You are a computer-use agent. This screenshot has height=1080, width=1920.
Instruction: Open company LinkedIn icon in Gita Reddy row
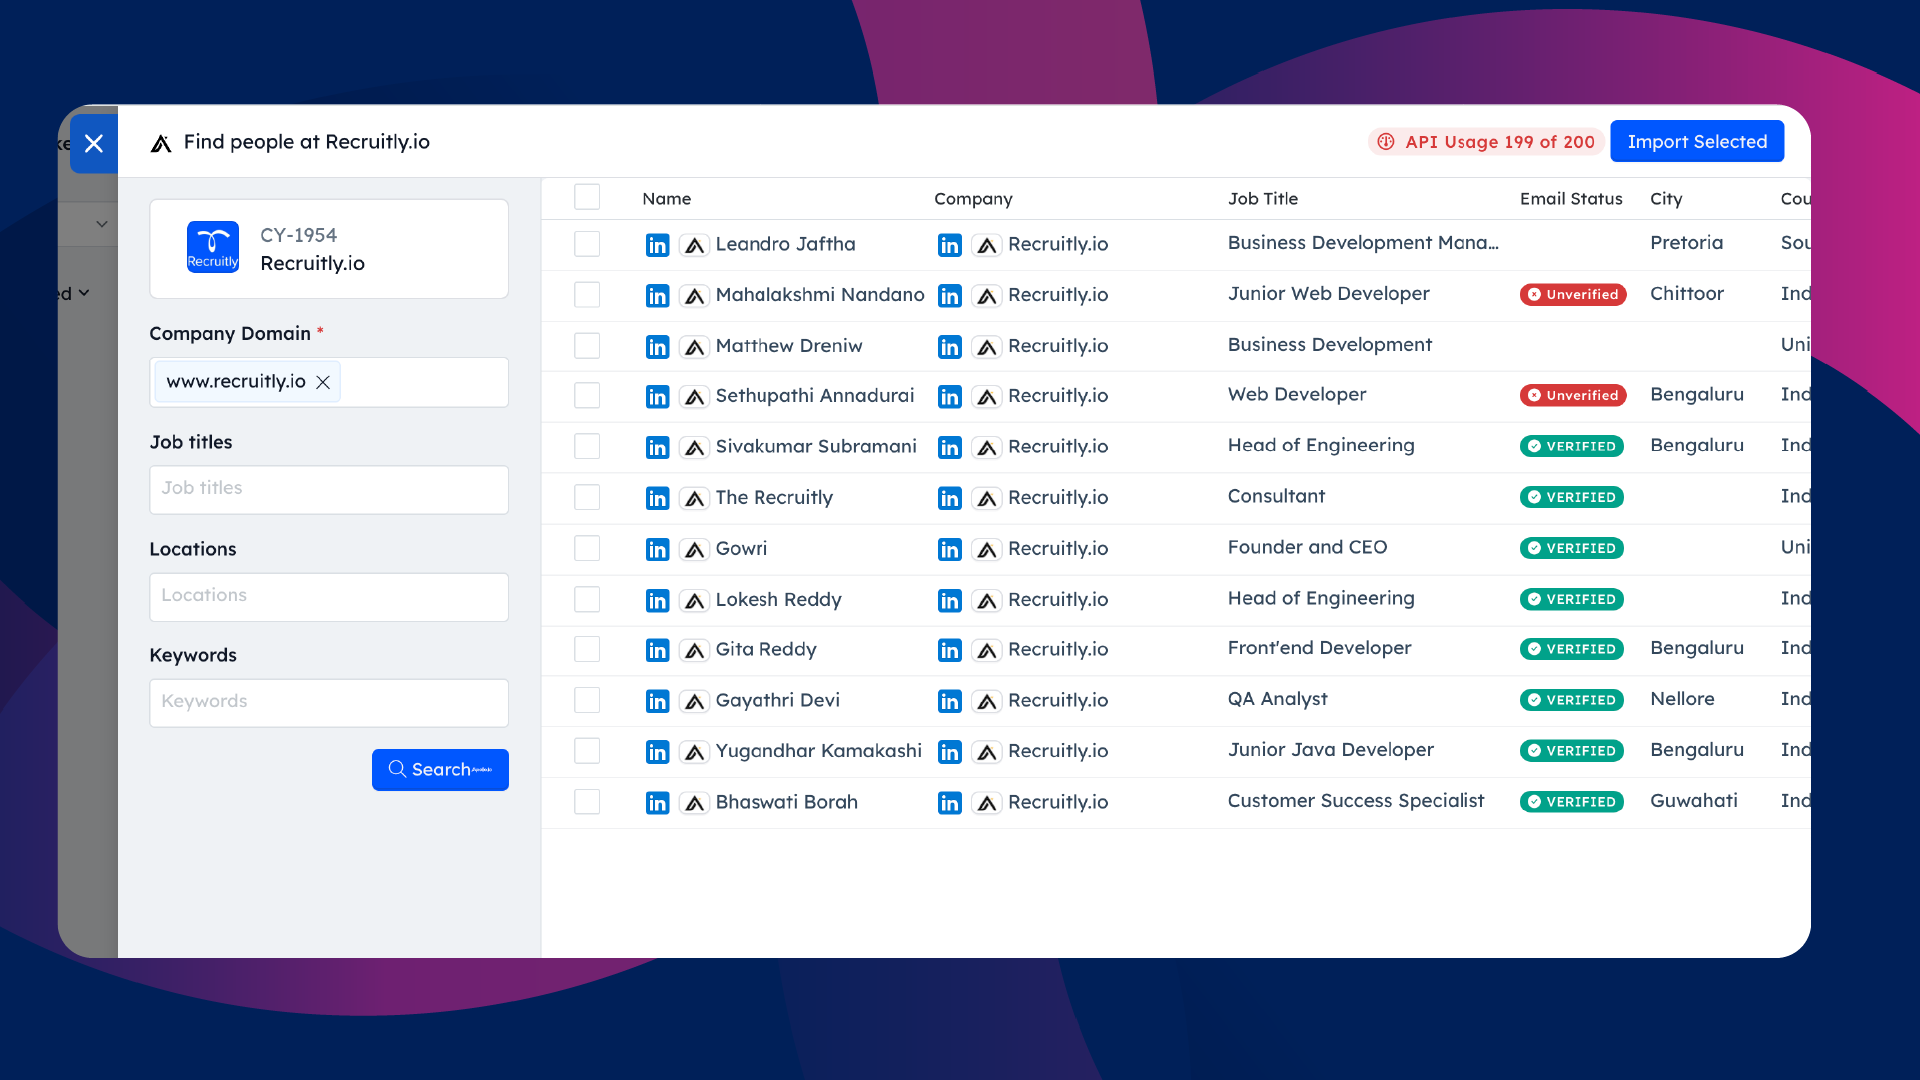click(x=950, y=650)
